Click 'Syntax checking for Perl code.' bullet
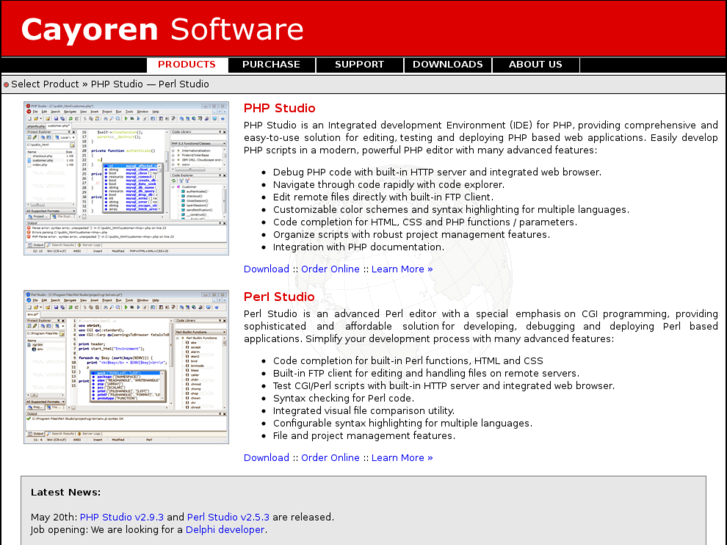The height and width of the screenshot is (545, 727). click(344, 398)
